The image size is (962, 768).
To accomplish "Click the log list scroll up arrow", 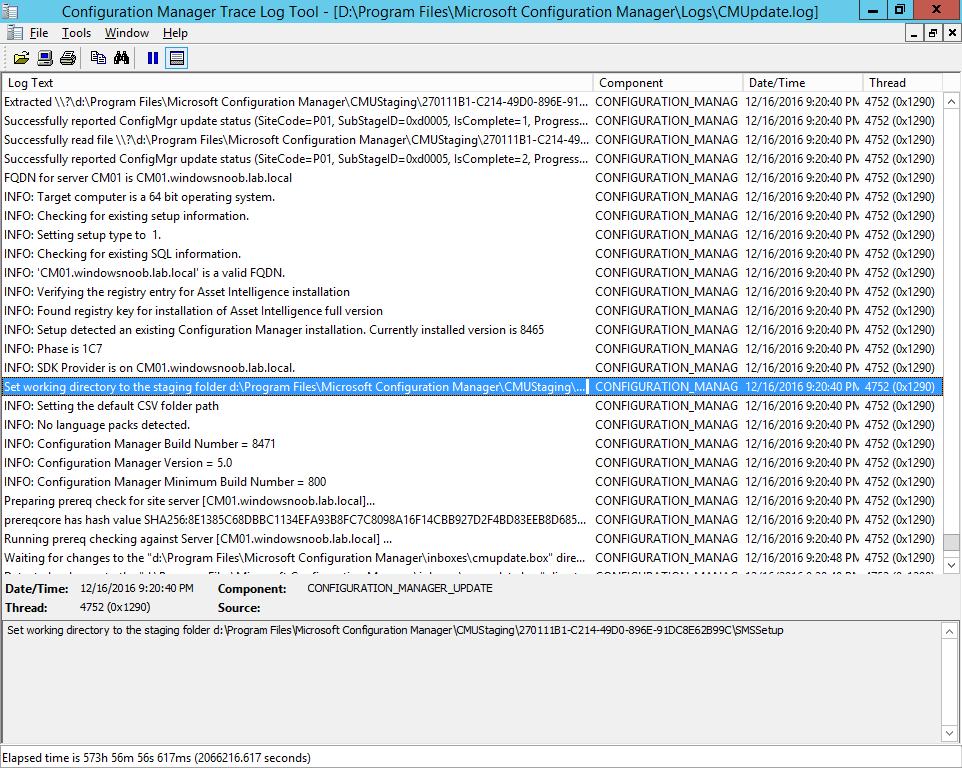I will [x=951, y=101].
